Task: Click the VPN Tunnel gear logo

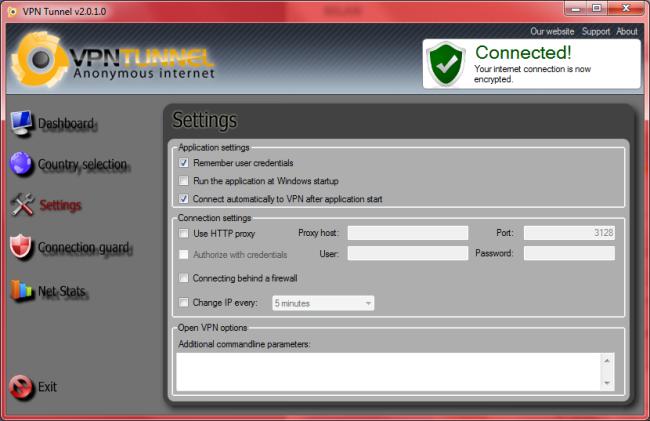Action: [39, 60]
